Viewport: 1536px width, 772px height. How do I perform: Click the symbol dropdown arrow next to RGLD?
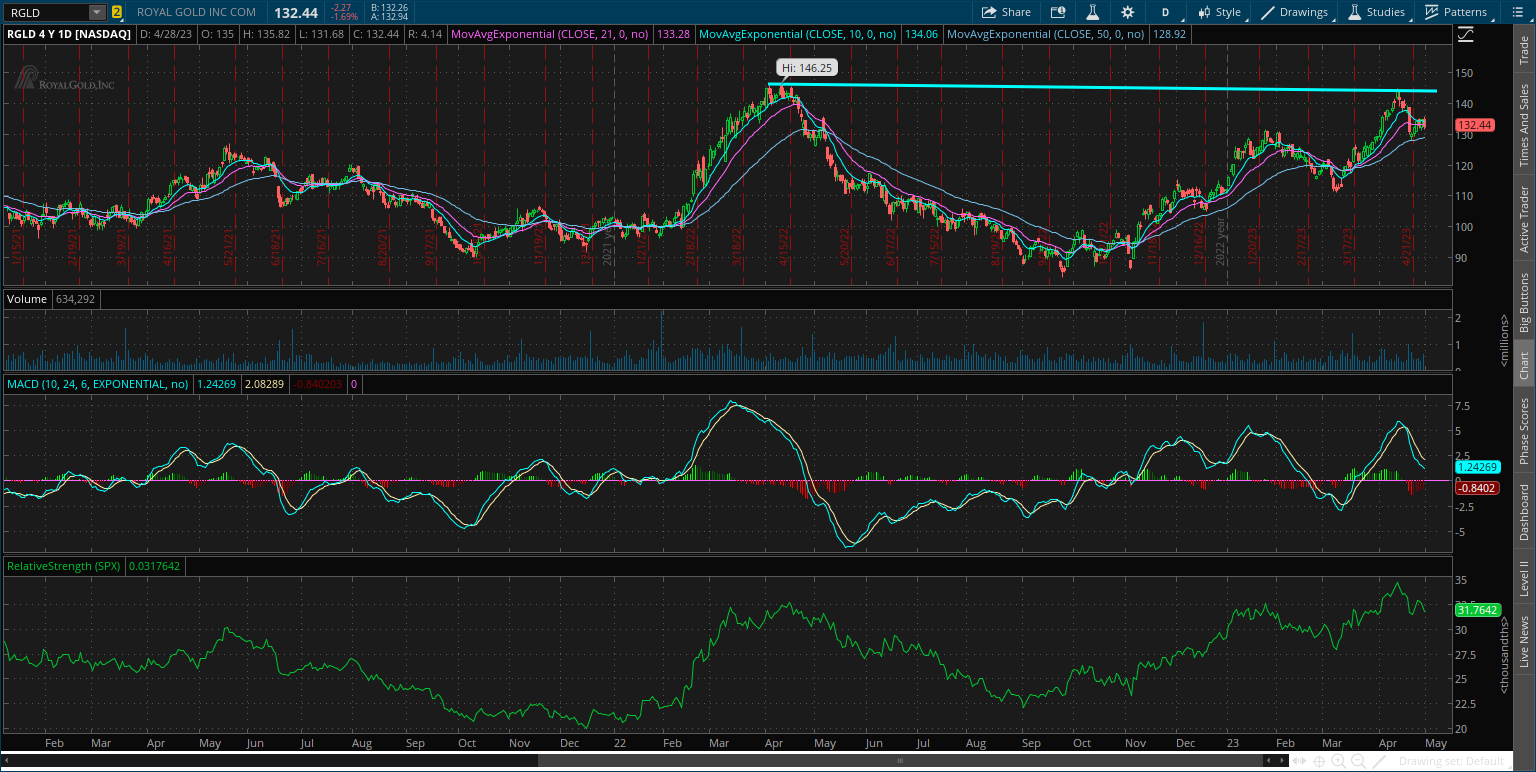(x=96, y=12)
